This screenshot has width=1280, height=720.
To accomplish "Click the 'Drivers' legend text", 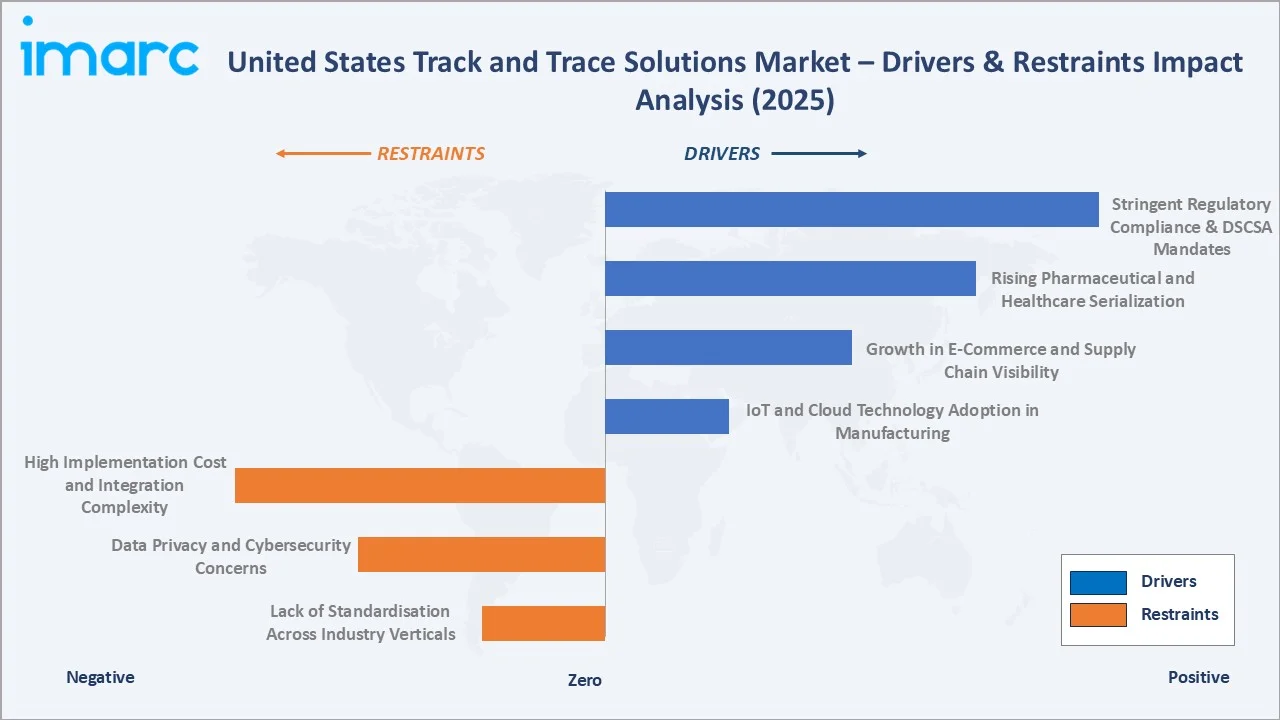I will pos(1168,582).
